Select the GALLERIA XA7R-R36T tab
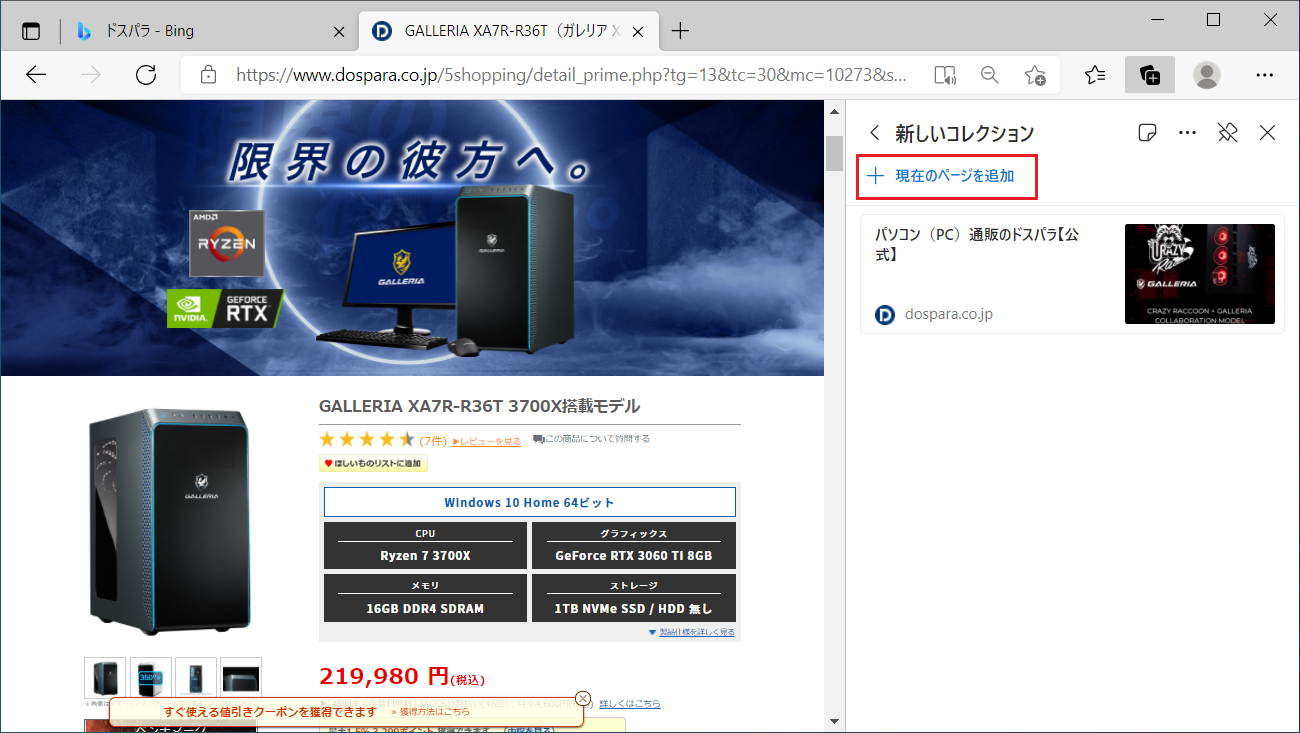The image size is (1300, 733). pos(507,31)
